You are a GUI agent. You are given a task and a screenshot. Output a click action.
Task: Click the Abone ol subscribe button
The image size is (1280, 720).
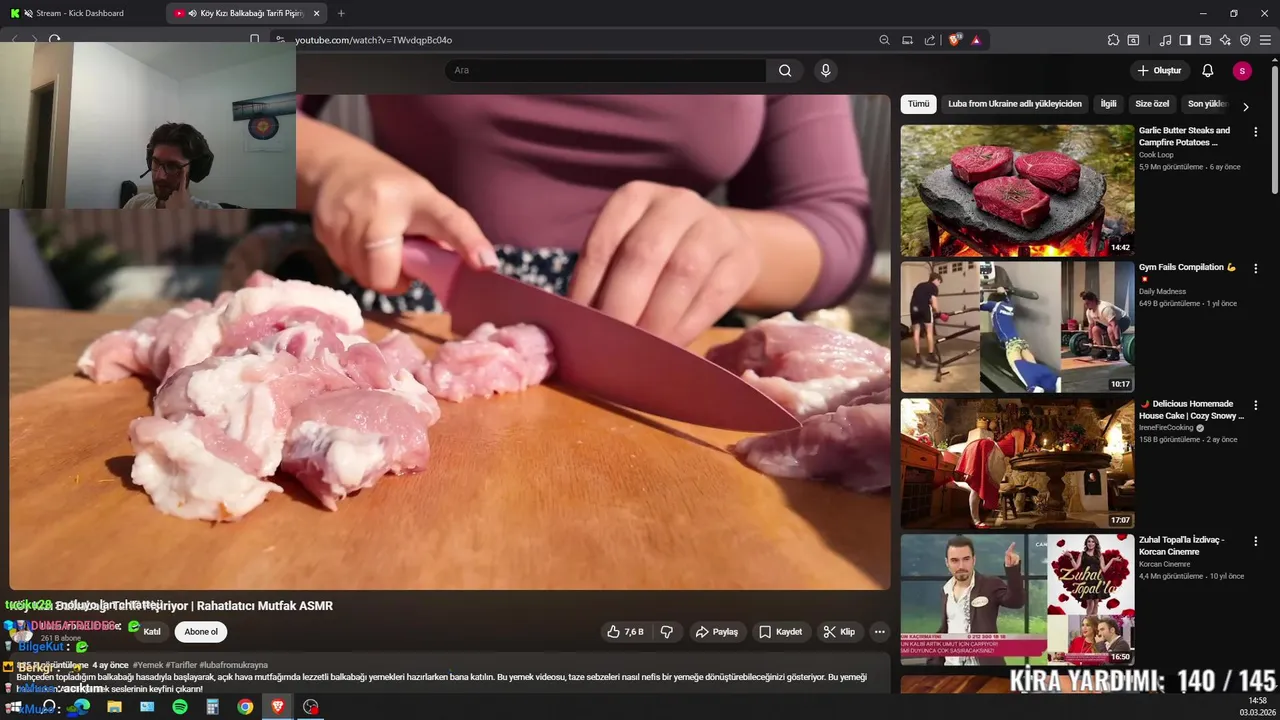pos(200,632)
